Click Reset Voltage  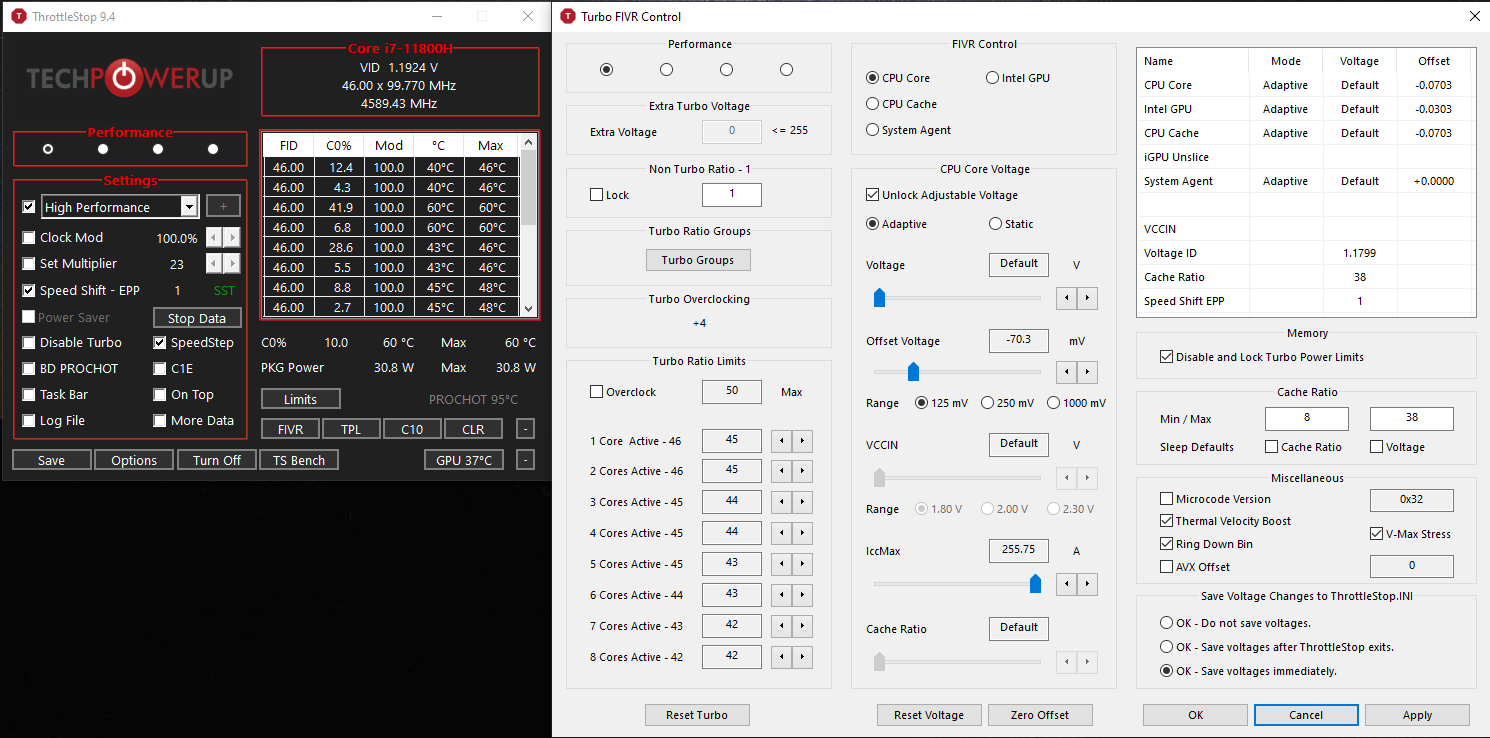929,715
